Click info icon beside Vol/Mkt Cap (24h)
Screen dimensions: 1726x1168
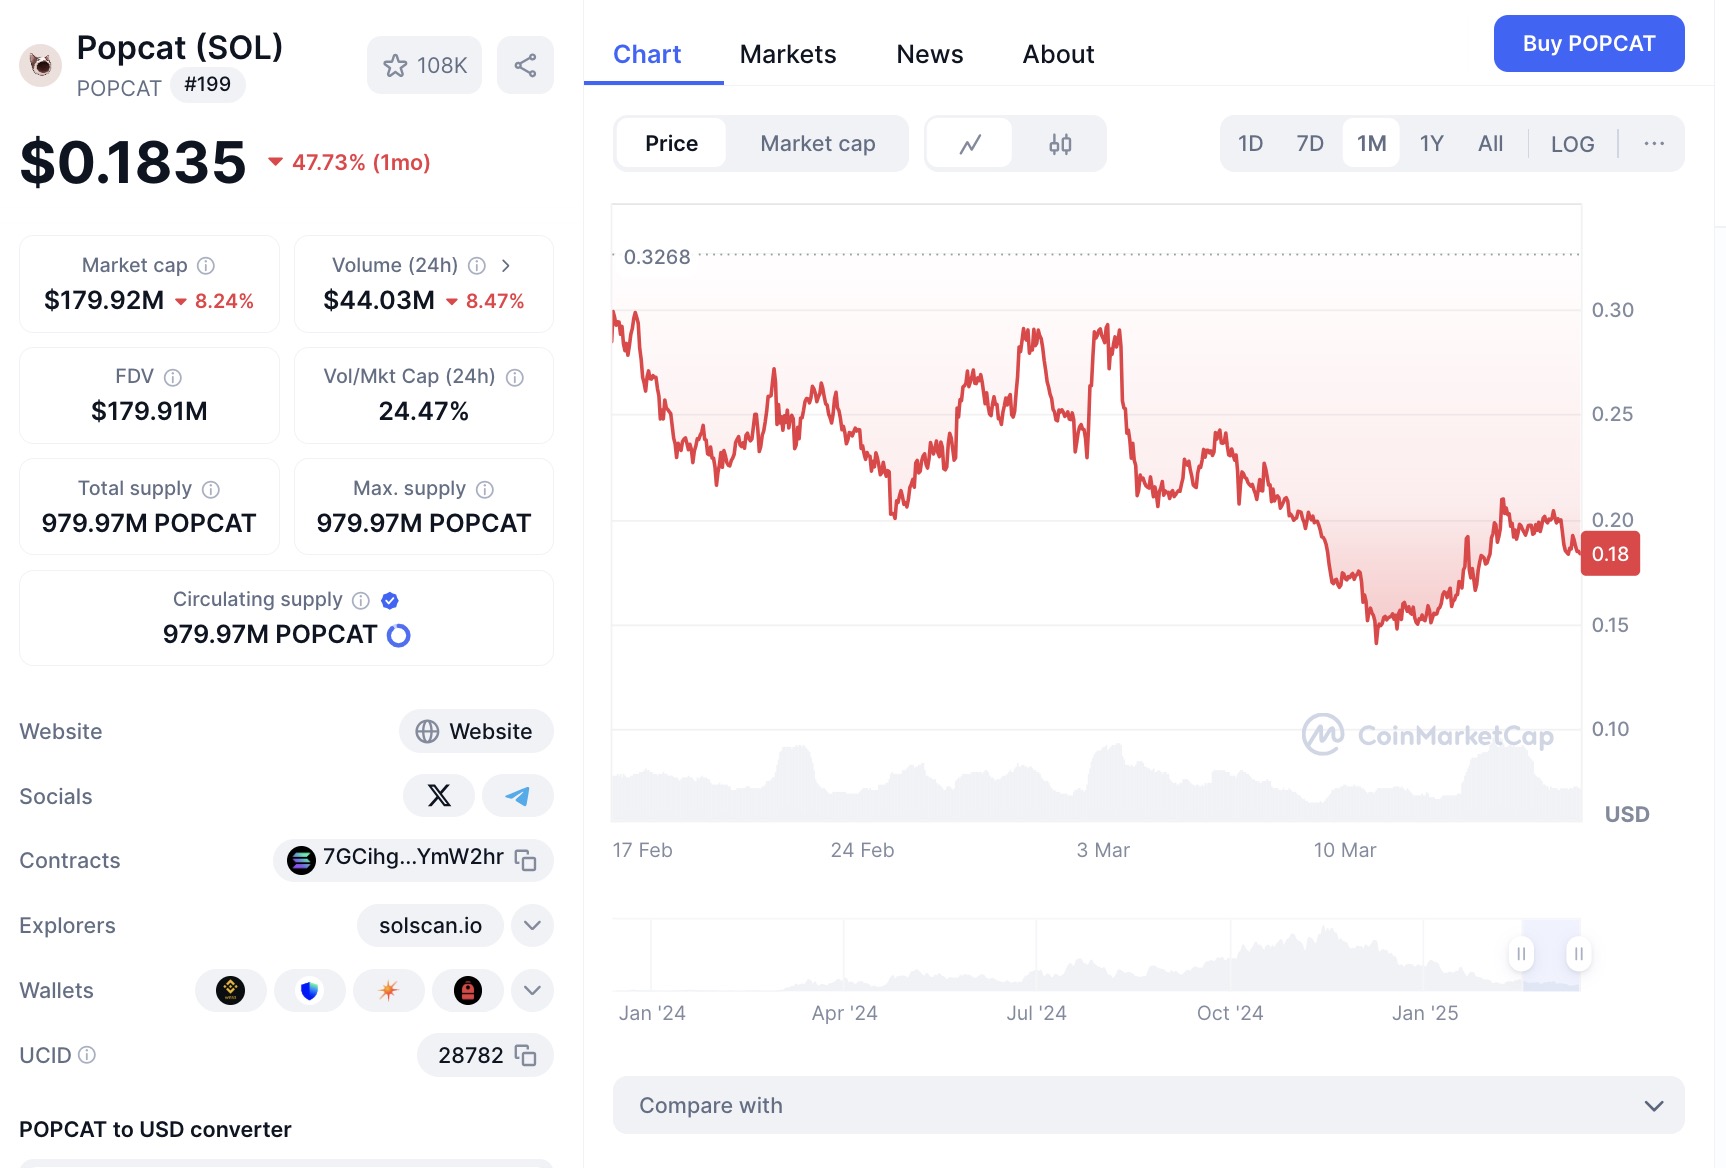[x=515, y=377]
